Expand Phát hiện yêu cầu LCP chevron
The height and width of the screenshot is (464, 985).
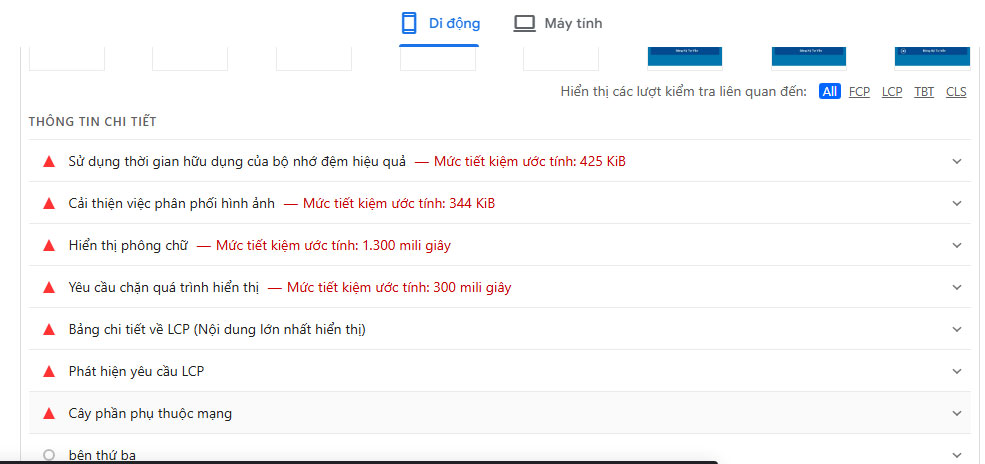[957, 371]
